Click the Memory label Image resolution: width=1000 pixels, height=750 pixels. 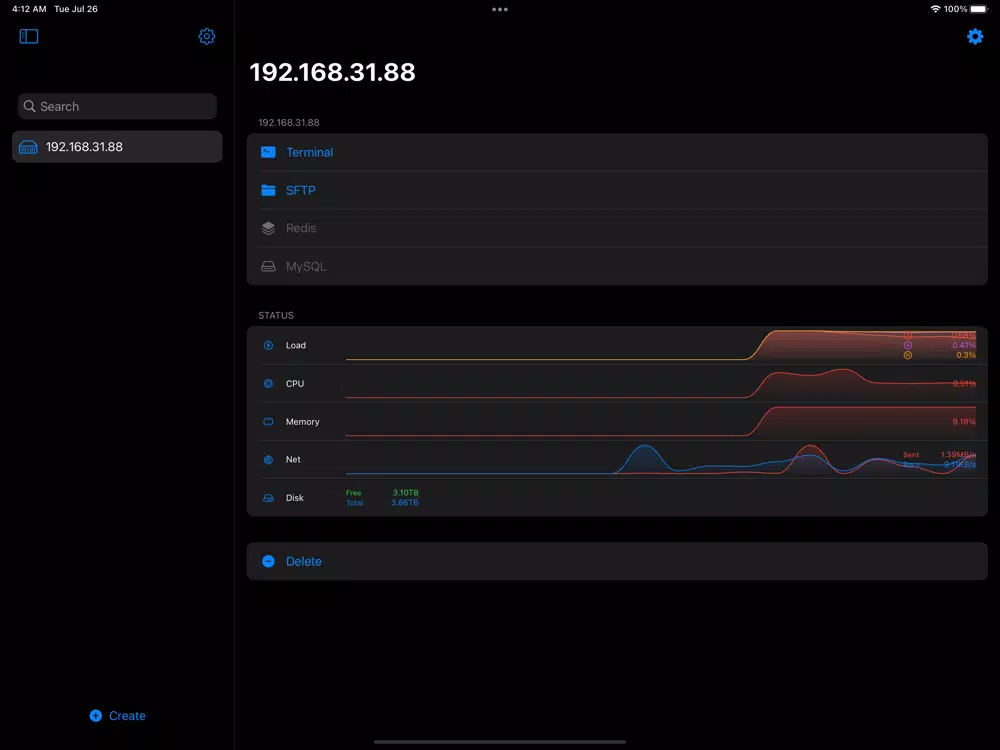[302, 422]
